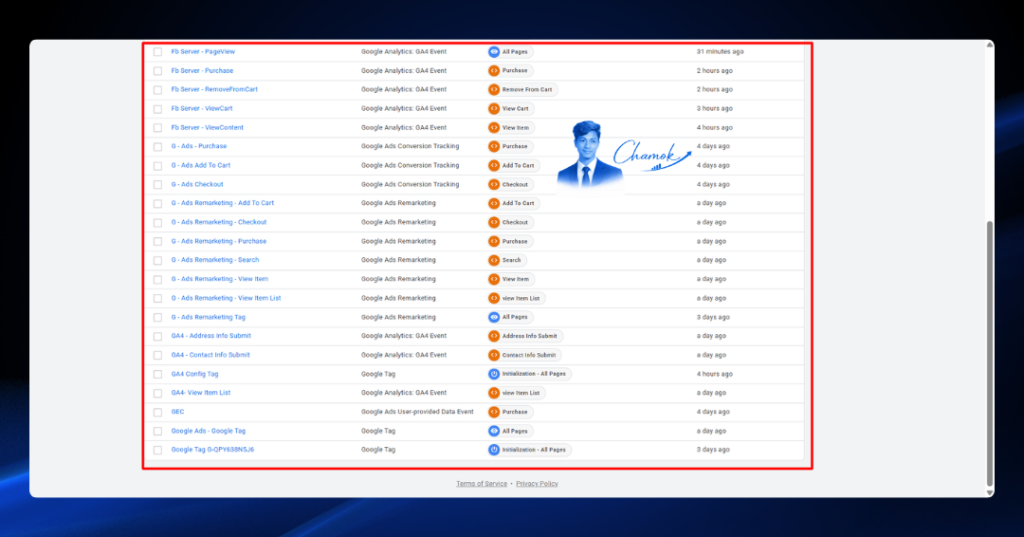
Task: Tick the checkbox beside the GEC tag
Action: click(157, 412)
